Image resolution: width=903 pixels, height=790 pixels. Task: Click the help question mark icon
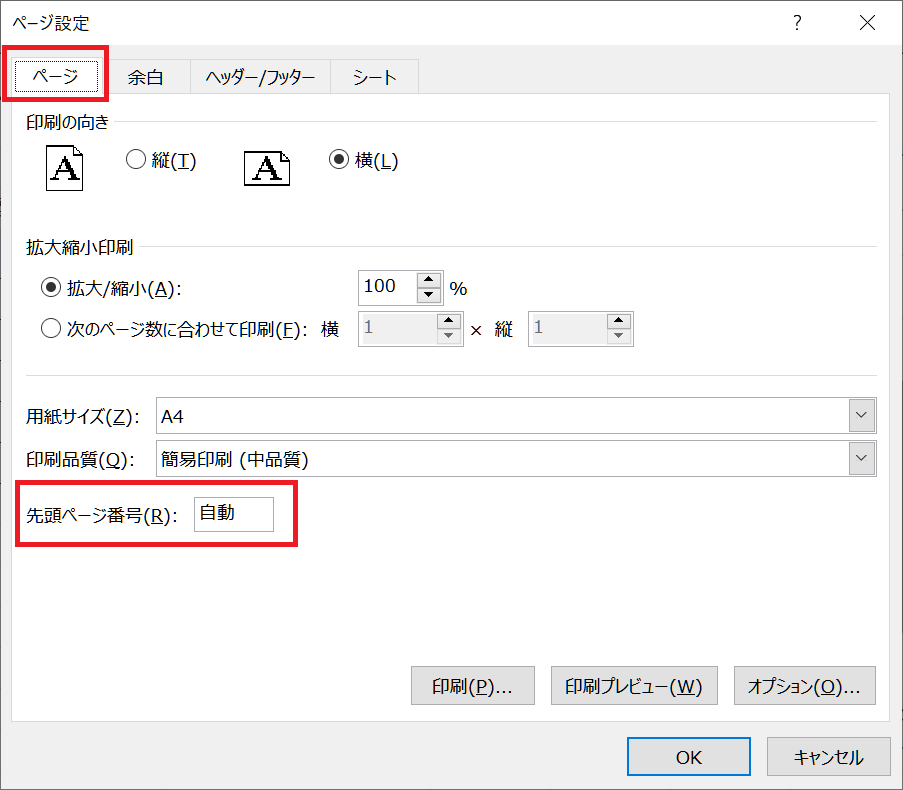coord(797,22)
